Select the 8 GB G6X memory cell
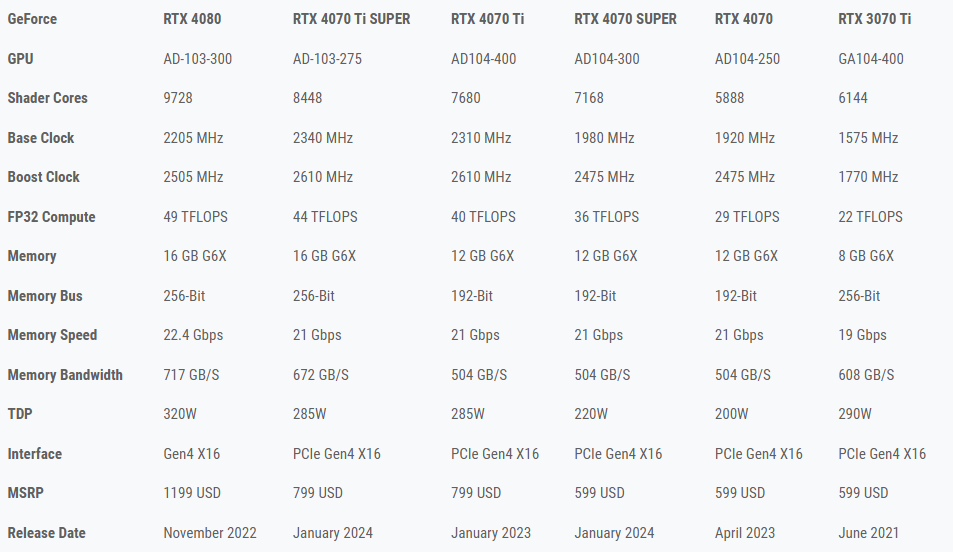953x552 pixels. click(x=866, y=256)
